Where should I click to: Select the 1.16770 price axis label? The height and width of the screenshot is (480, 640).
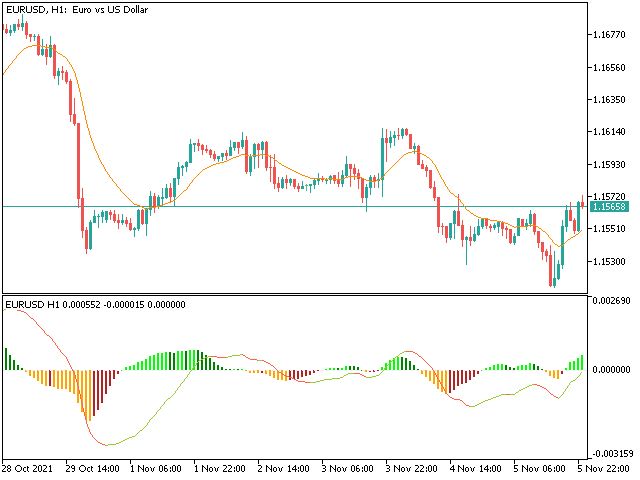[x=609, y=35]
